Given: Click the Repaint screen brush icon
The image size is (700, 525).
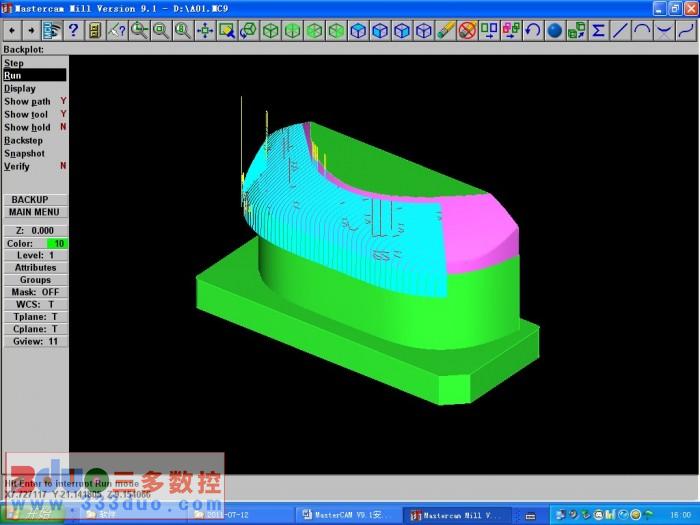Looking at the screenshot, I should pyautogui.click(x=227, y=30).
